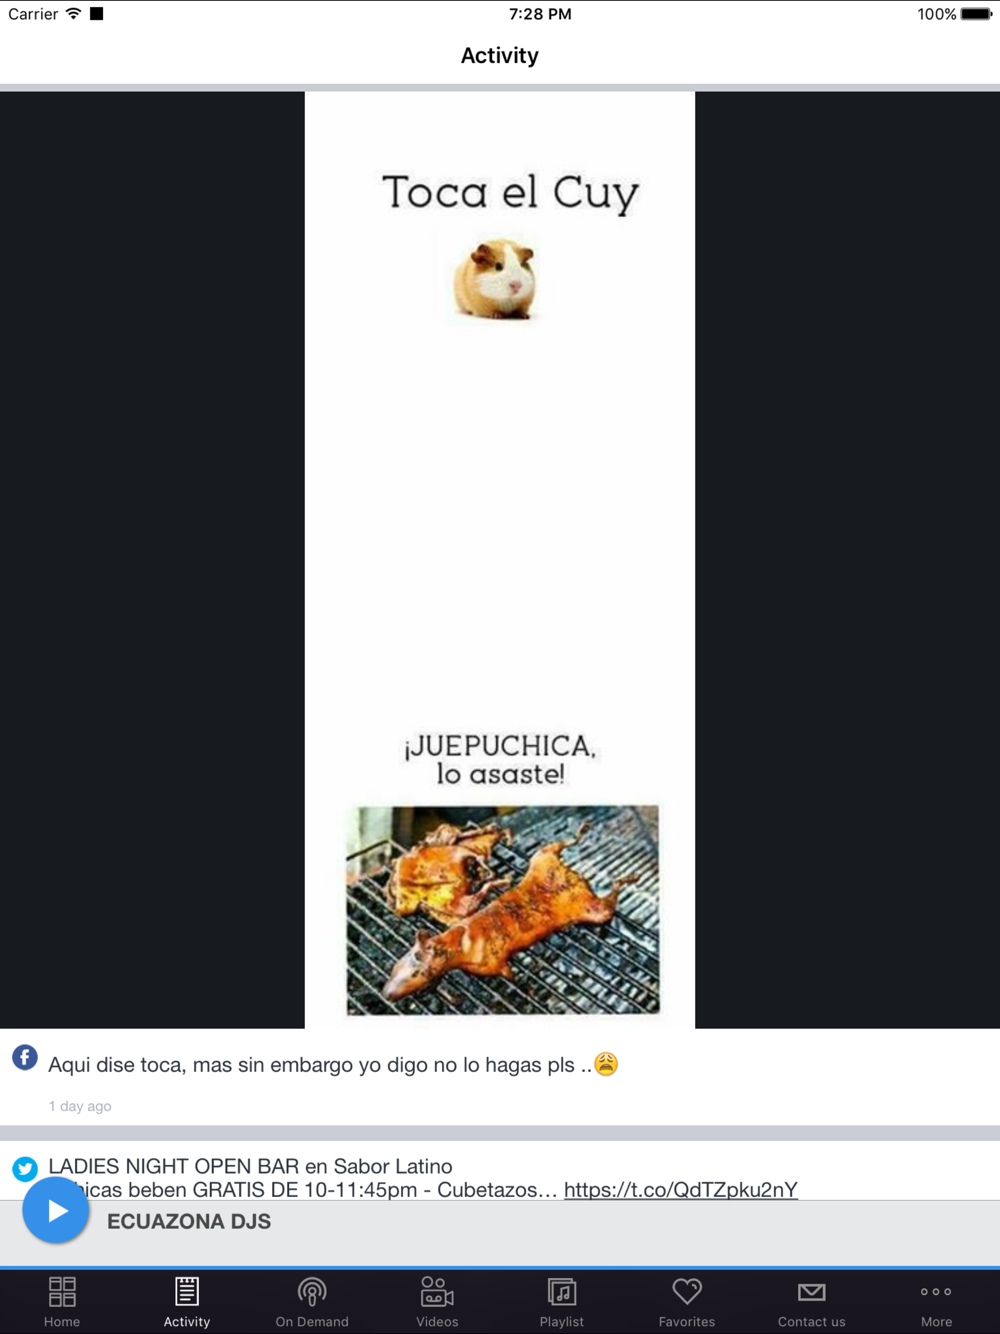
Task: Tap the ECUAZONA DJS station title
Action: (x=189, y=1221)
